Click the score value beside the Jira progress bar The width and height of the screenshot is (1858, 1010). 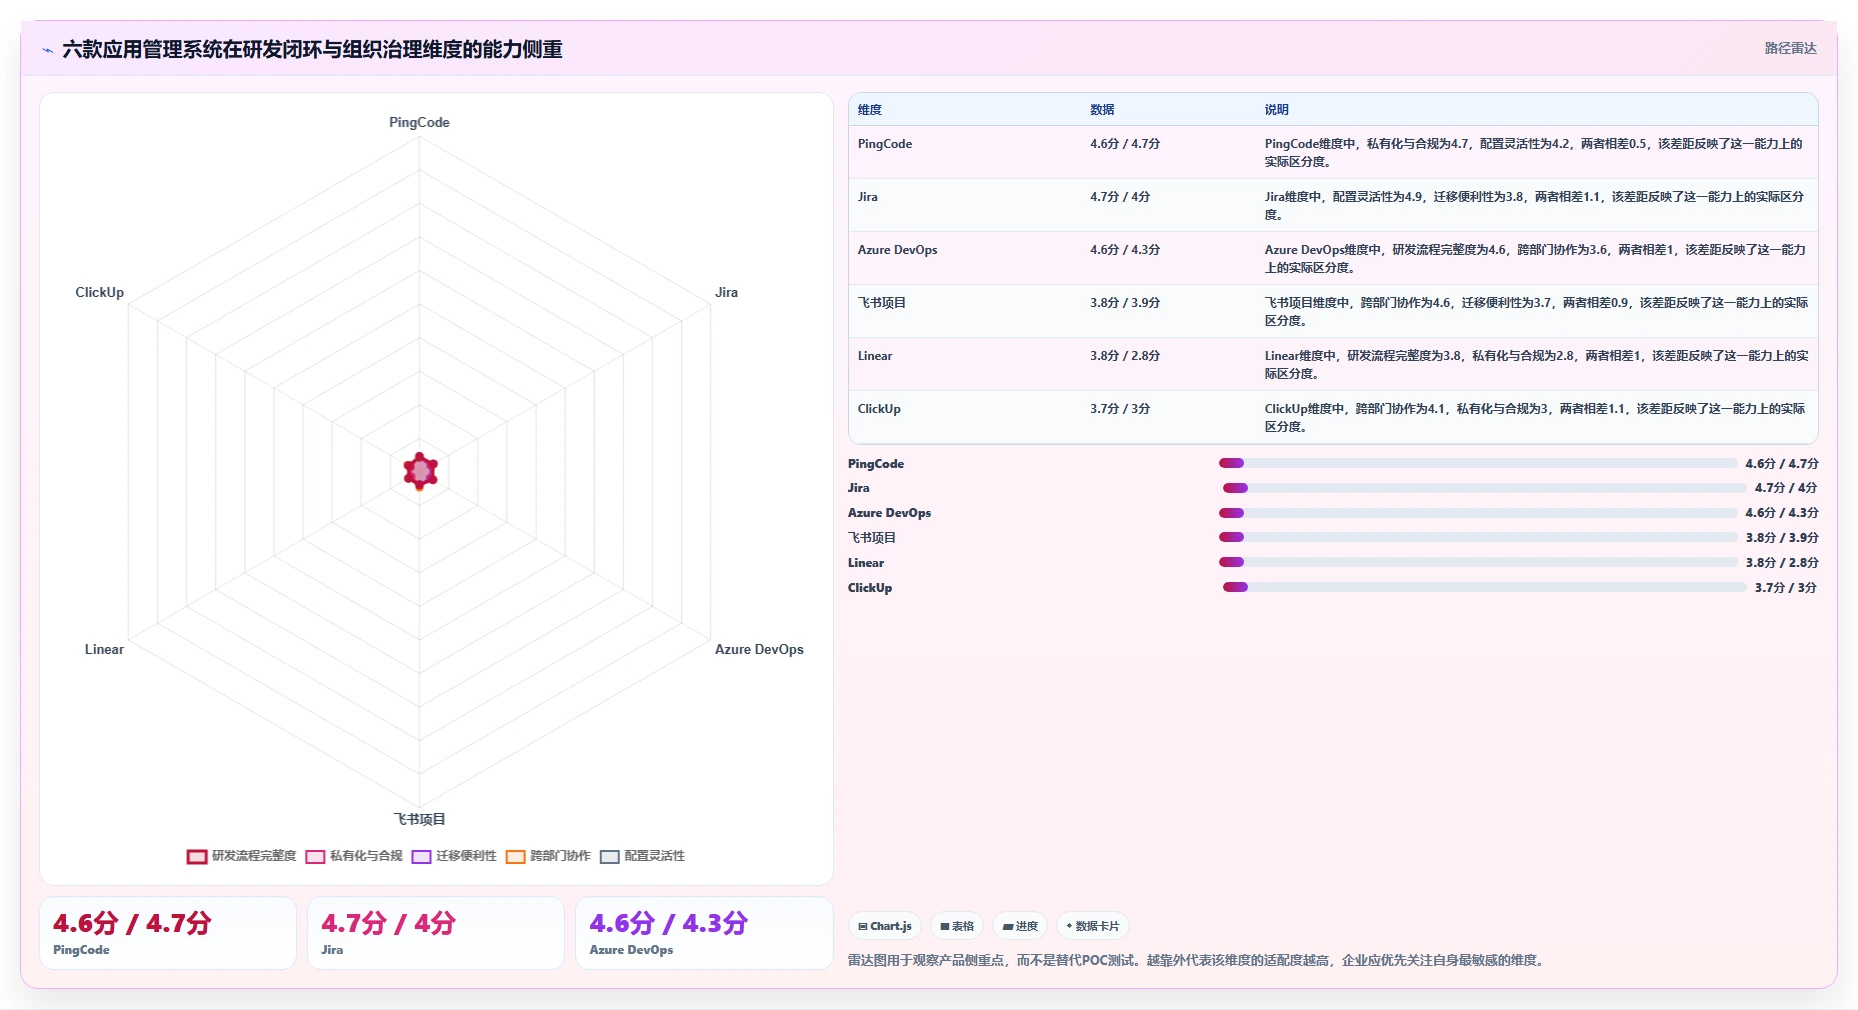click(x=1786, y=488)
